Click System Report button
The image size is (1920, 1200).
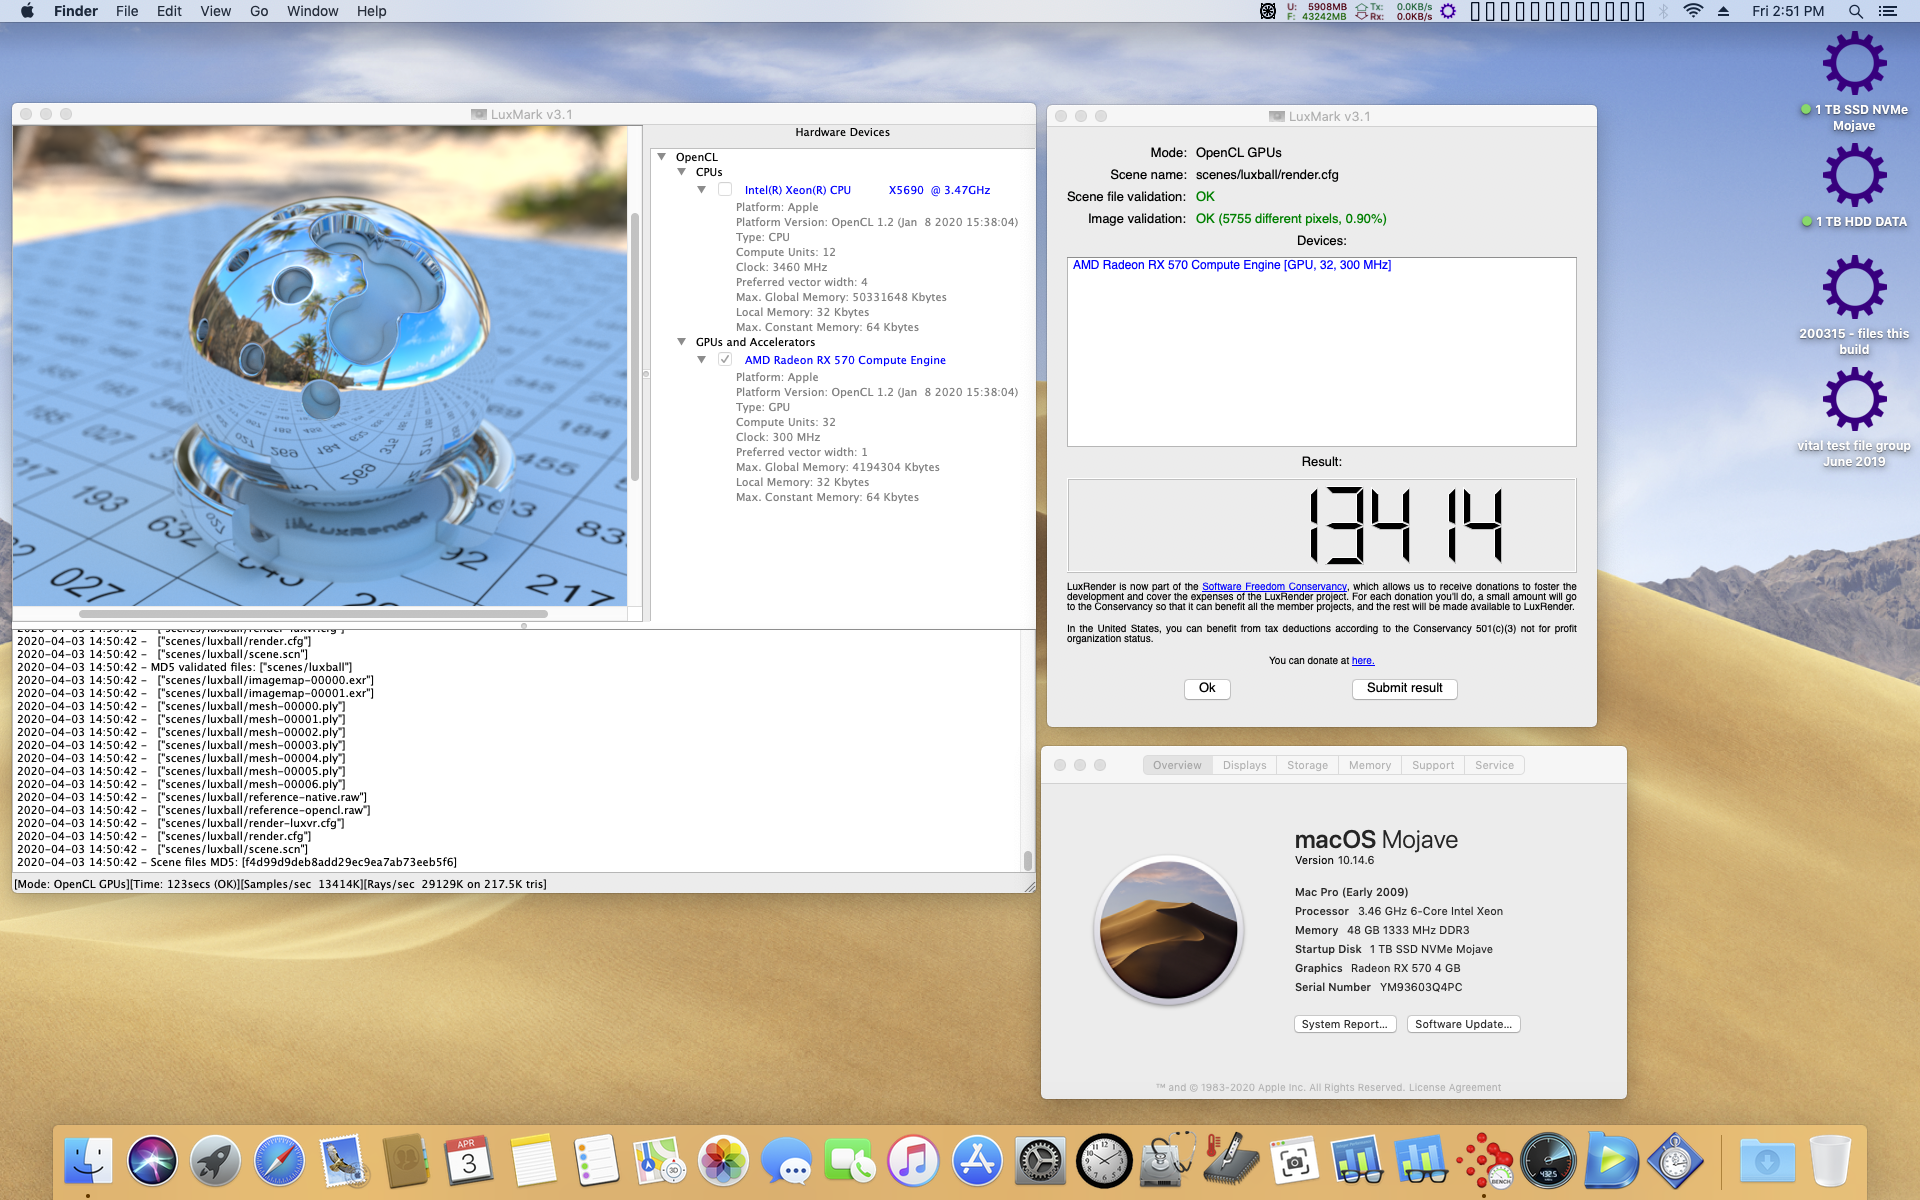click(x=1344, y=1024)
